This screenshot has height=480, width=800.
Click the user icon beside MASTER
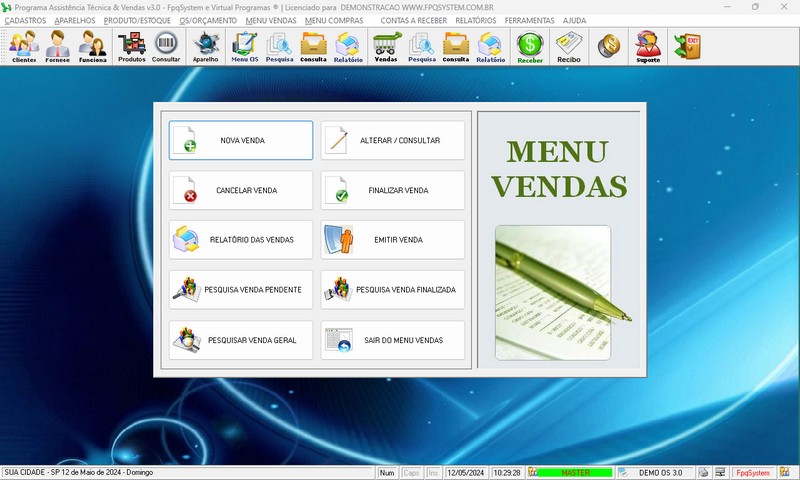(x=533, y=472)
